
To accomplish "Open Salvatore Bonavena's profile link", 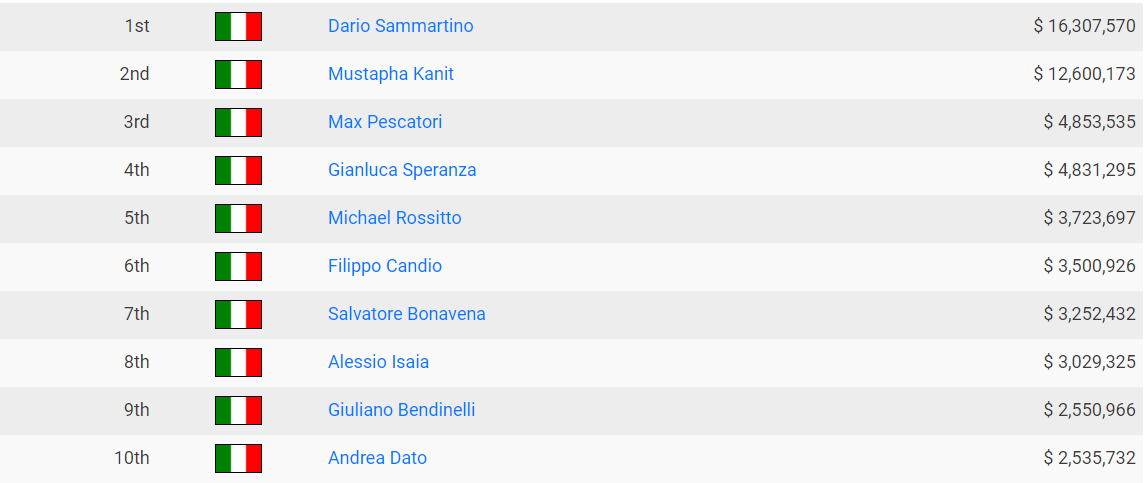I will 407,314.
